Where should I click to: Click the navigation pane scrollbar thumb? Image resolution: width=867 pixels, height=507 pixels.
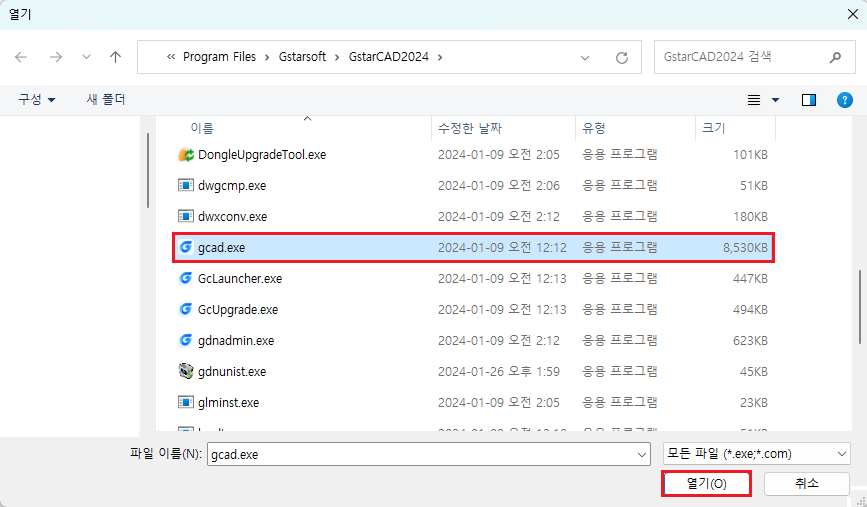148,170
